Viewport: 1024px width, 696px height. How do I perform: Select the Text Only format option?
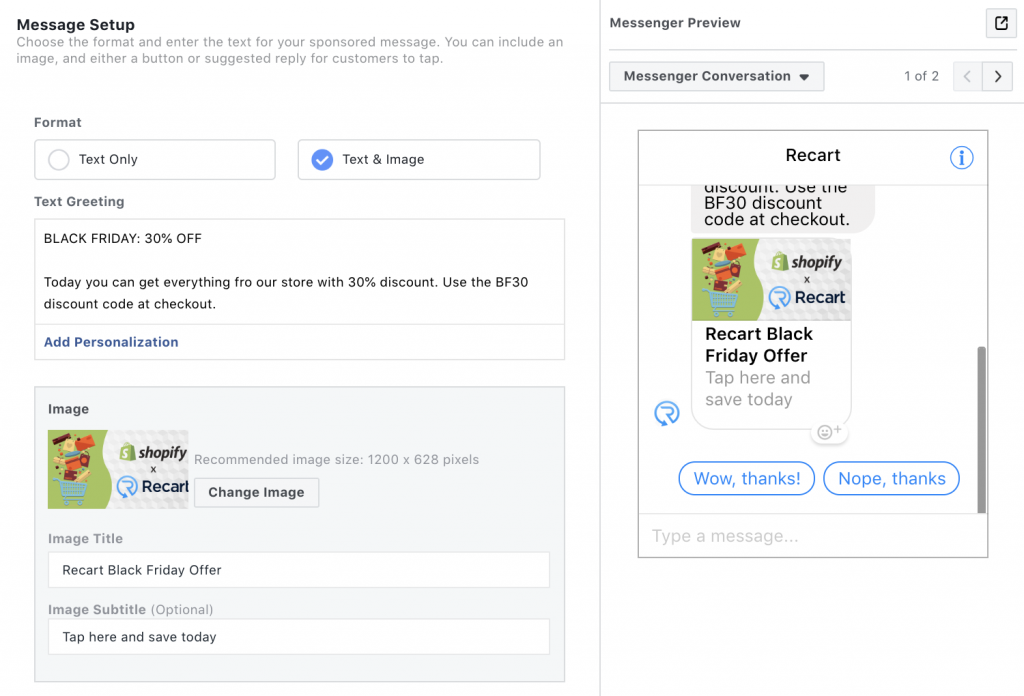click(x=155, y=159)
